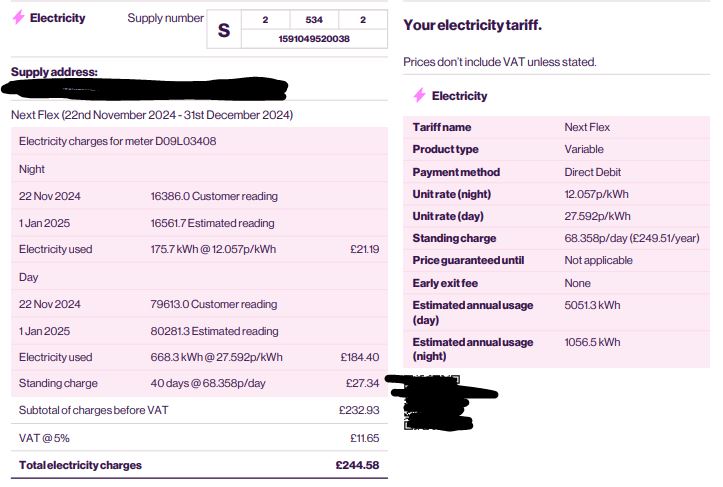Click Subtotal of charges before VAT row
The image size is (723, 487).
click(199, 410)
